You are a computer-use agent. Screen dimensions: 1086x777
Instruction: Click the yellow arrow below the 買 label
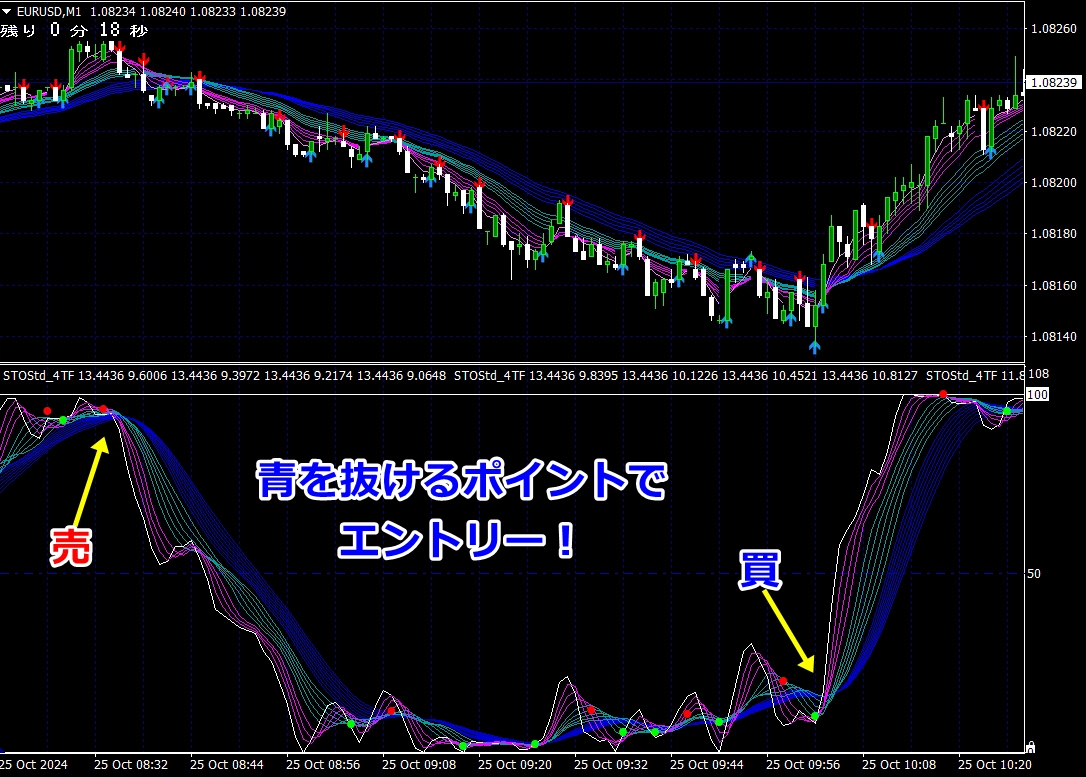[x=788, y=630]
